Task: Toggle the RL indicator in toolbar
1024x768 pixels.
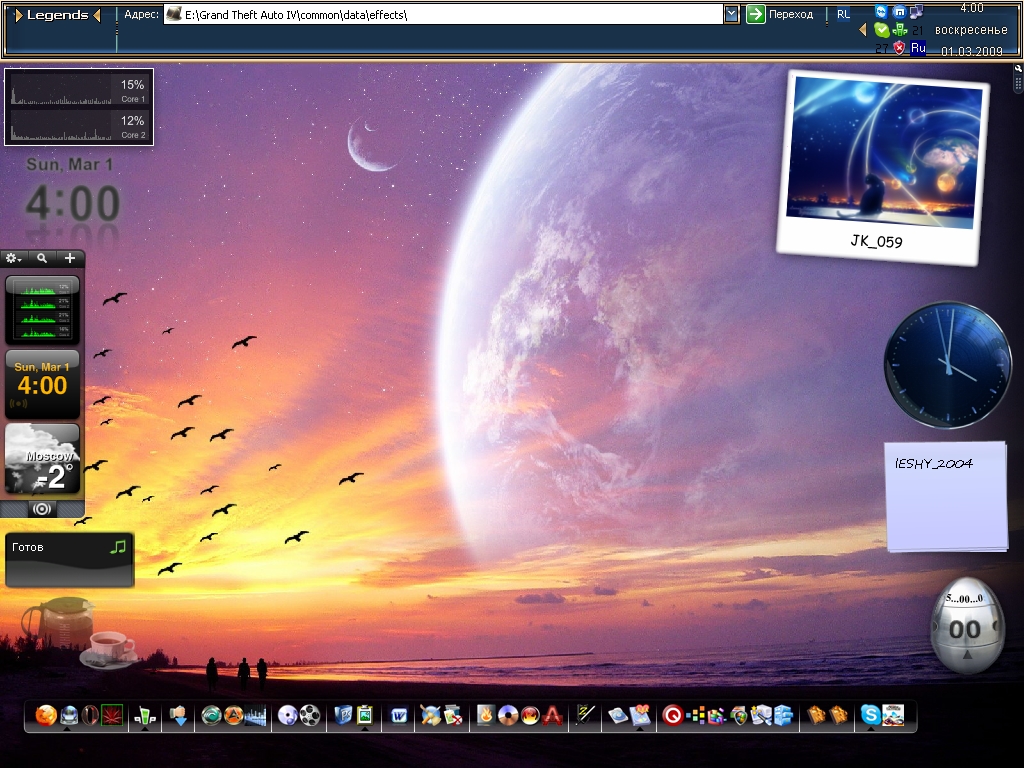Action: click(x=843, y=14)
